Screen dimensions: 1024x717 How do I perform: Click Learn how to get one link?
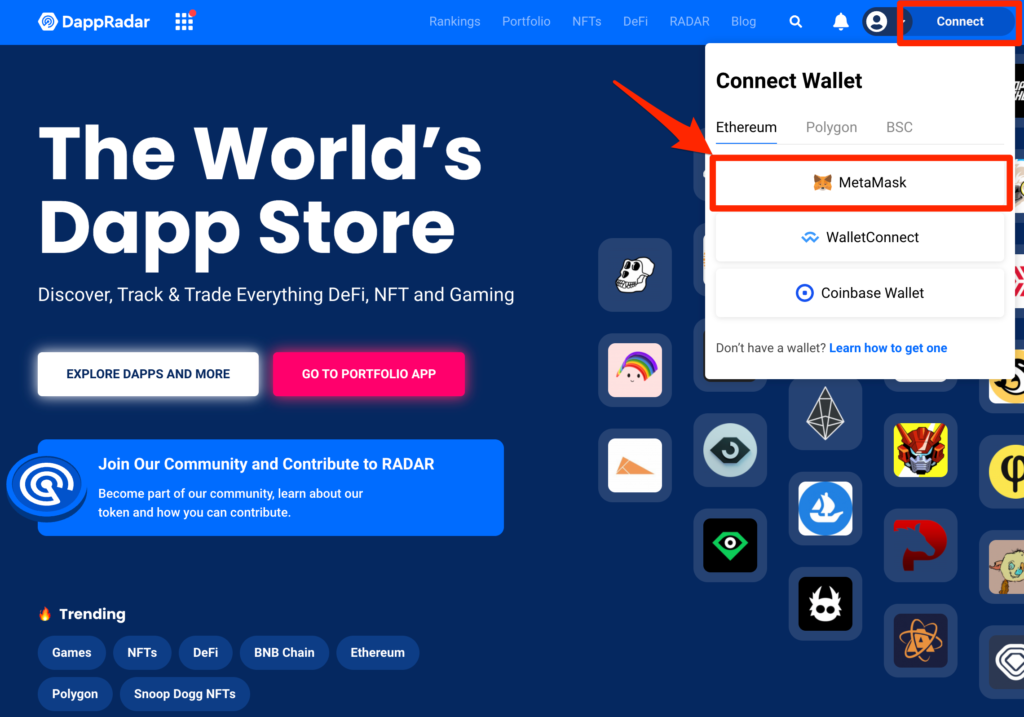click(x=888, y=348)
